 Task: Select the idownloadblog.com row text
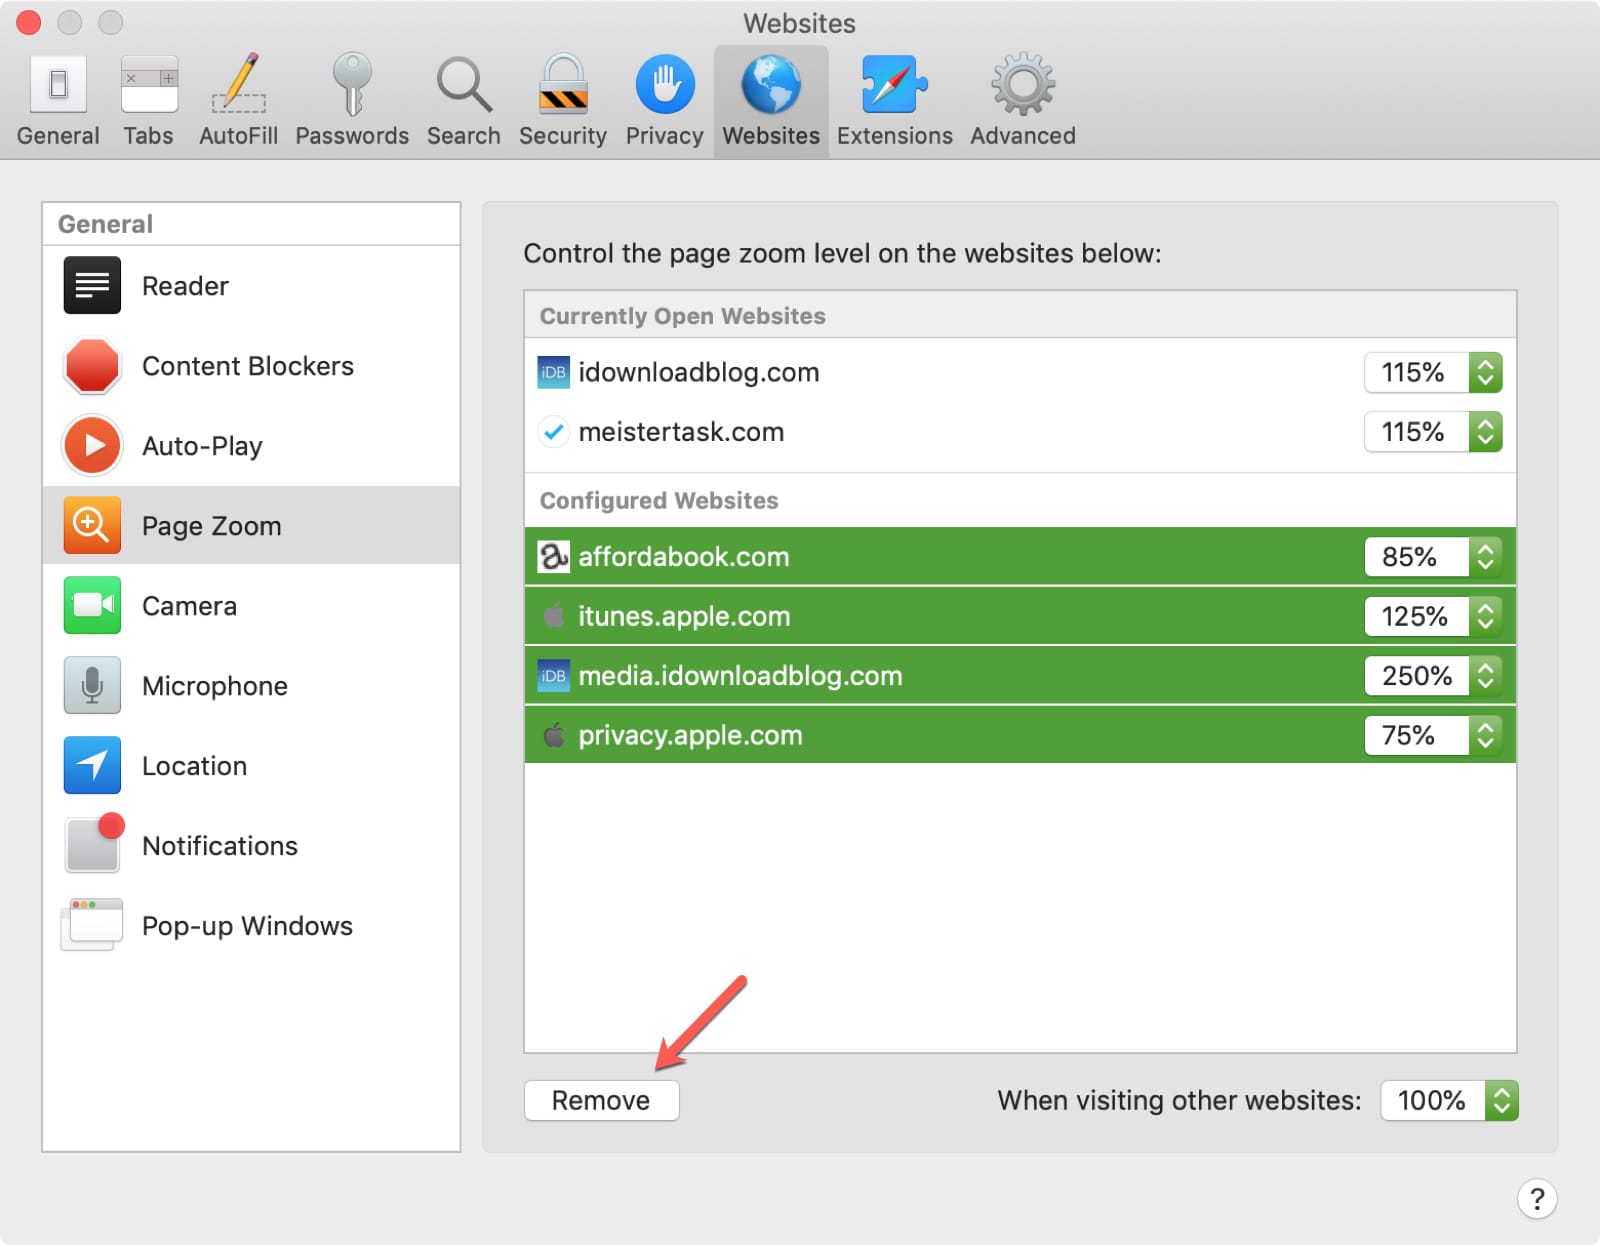[x=699, y=372]
